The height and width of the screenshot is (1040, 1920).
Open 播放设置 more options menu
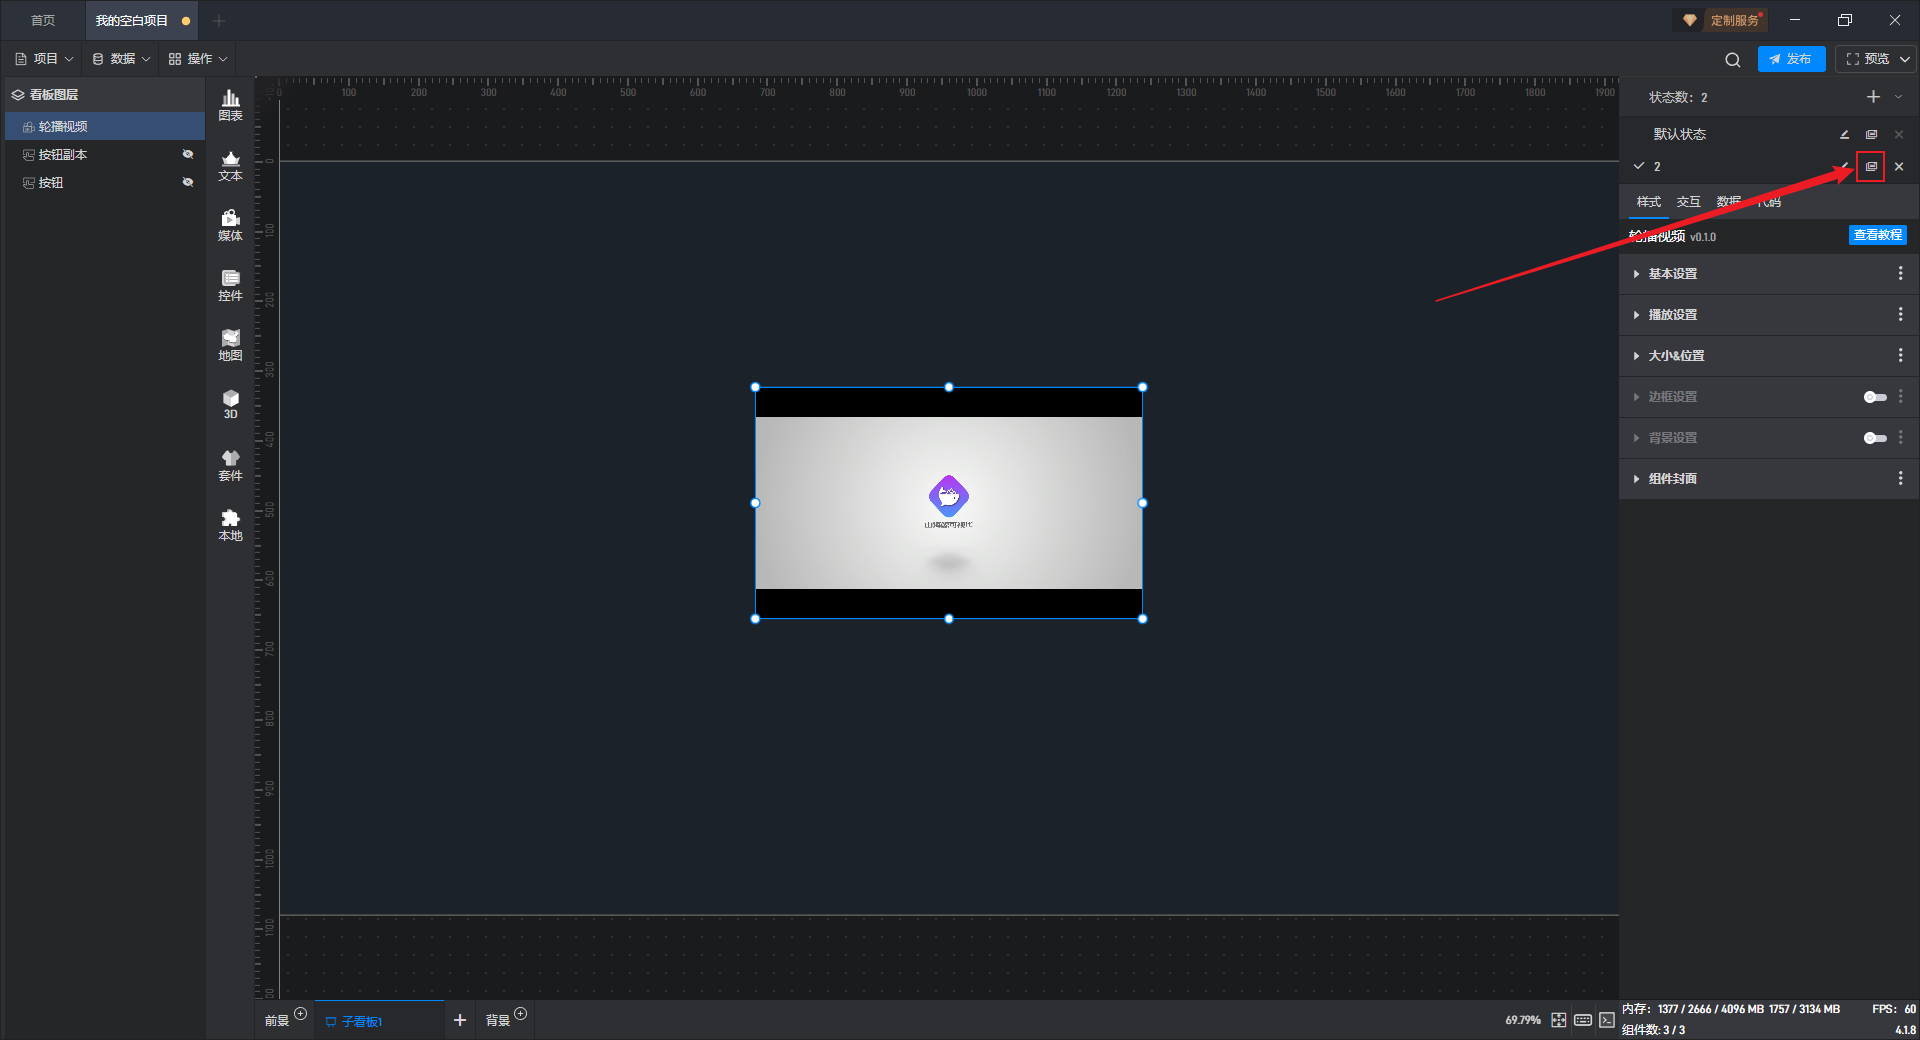point(1900,315)
